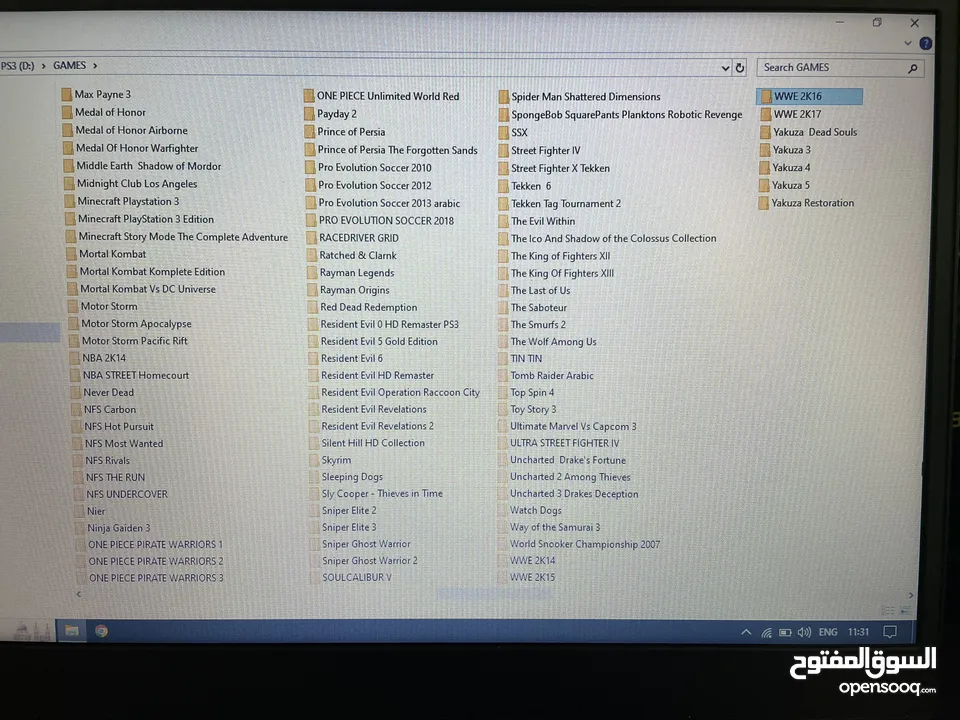Click 'The Ico And Shadow of the Colossus Collection'
Screen dimensions: 960x720
[613, 238]
